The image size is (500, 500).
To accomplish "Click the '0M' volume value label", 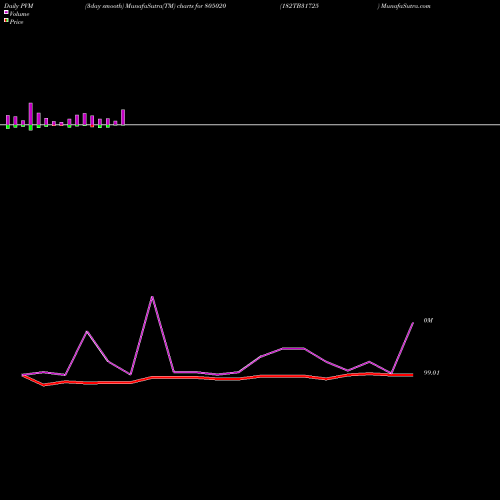I will 428,320.
